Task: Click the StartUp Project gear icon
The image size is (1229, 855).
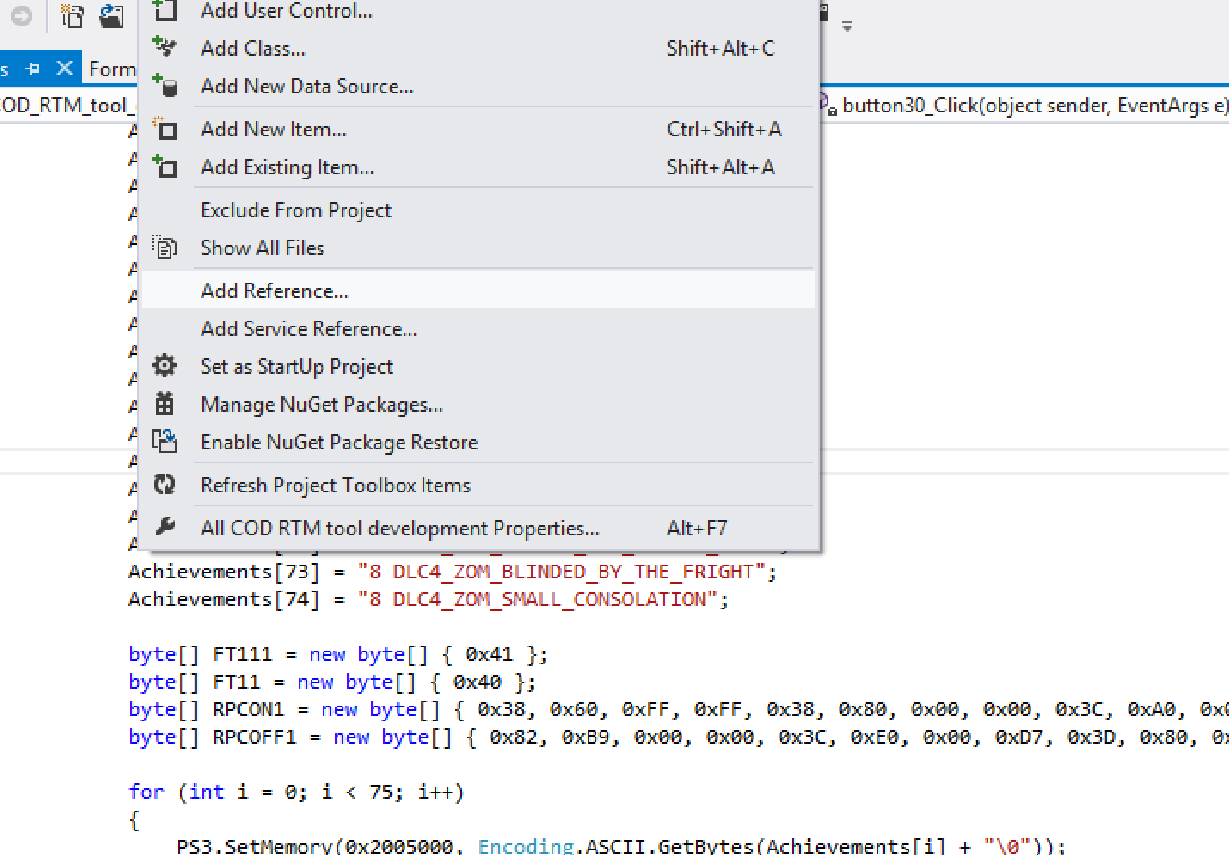Action: pos(164,366)
